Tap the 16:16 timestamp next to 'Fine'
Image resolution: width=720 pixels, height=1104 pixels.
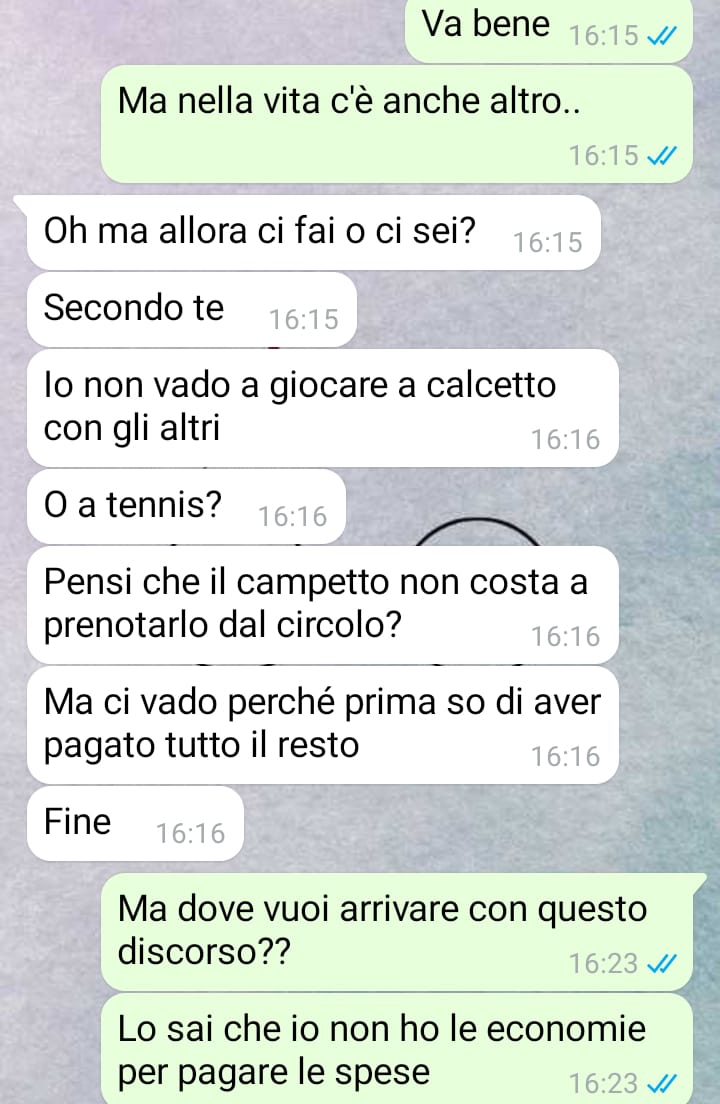click(x=190, y=834)
